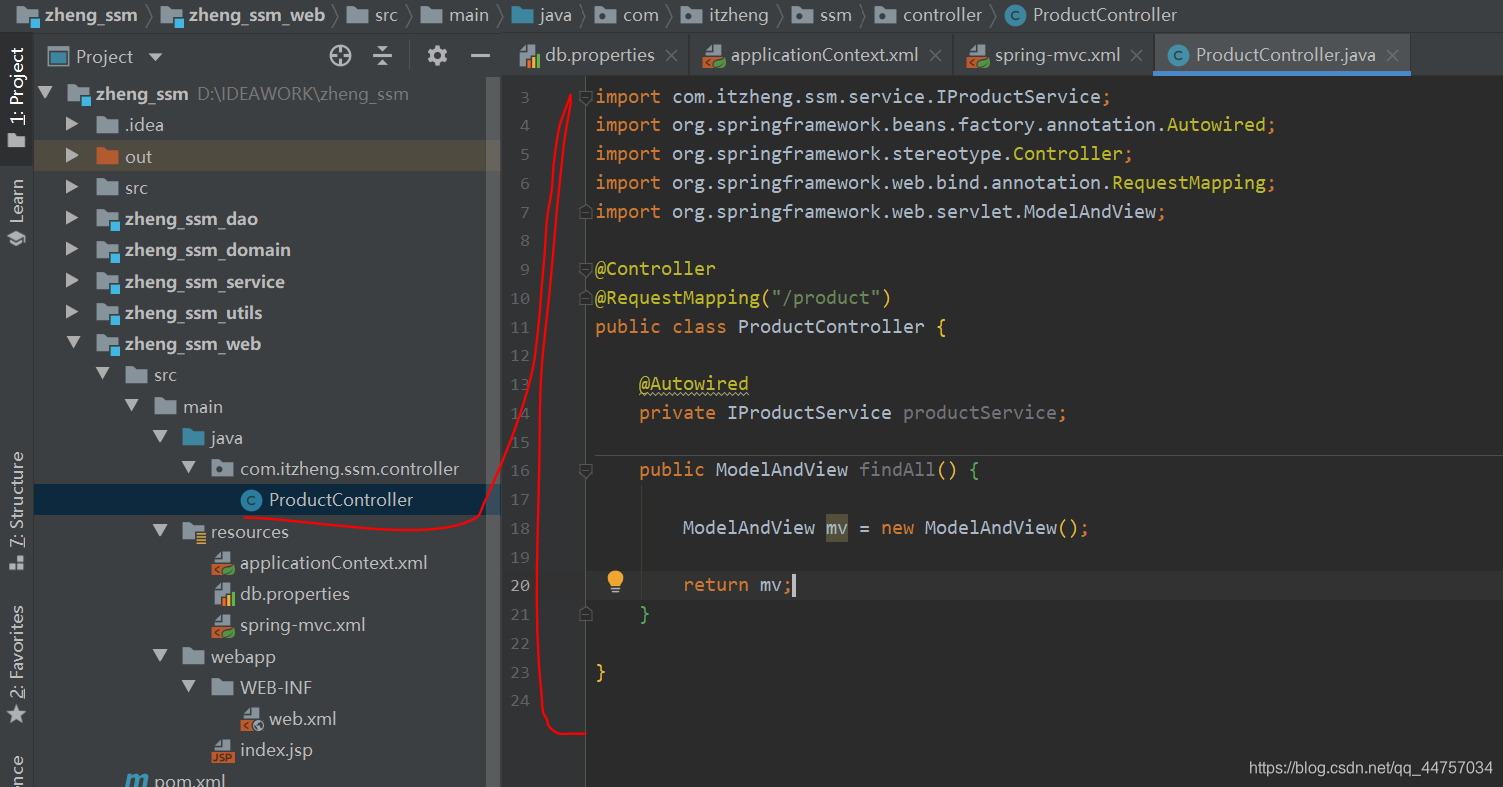Click zheng_ssm_web in the breadcrumb bar

point(256,15)
